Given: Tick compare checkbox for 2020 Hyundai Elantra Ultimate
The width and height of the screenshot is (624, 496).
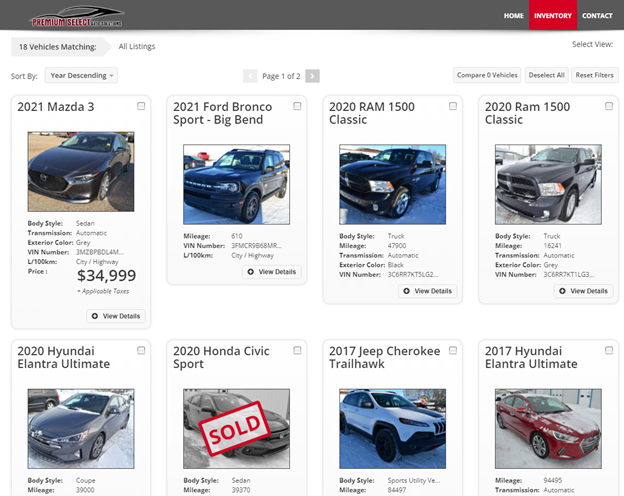Looking at the screenshot, I should point(141,350).
